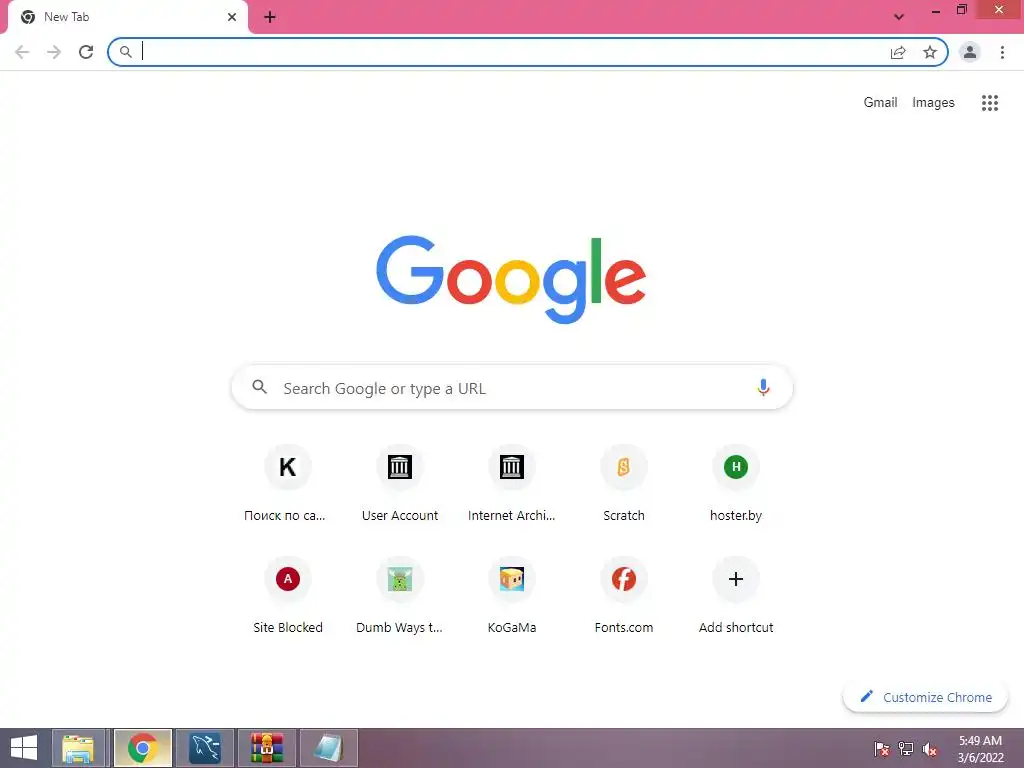Open the Site Blocked shortcut
Viewport: 1024px width, 768px height.
point(287,596)
